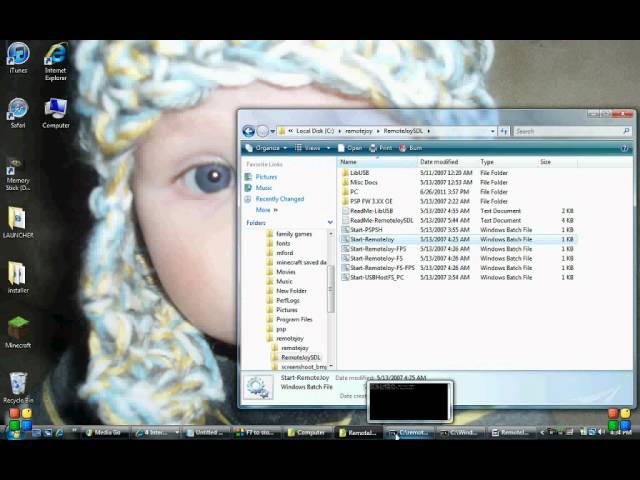Select the Misc Docs folder
The width and height of the screenshot is (640, 480).
pyautogui.click(x=359, y=182)
